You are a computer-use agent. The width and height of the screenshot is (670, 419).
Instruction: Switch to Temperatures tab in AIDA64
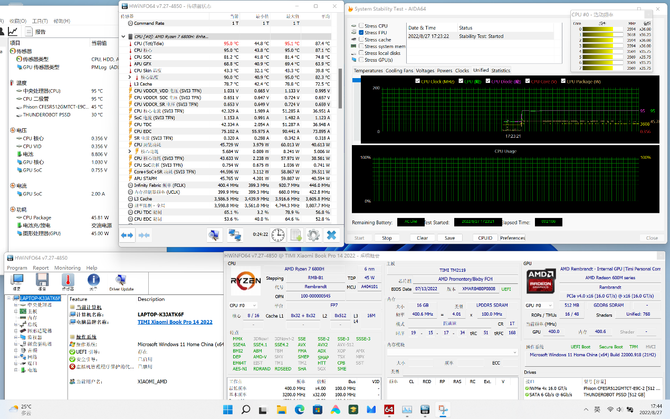(368, 70)
